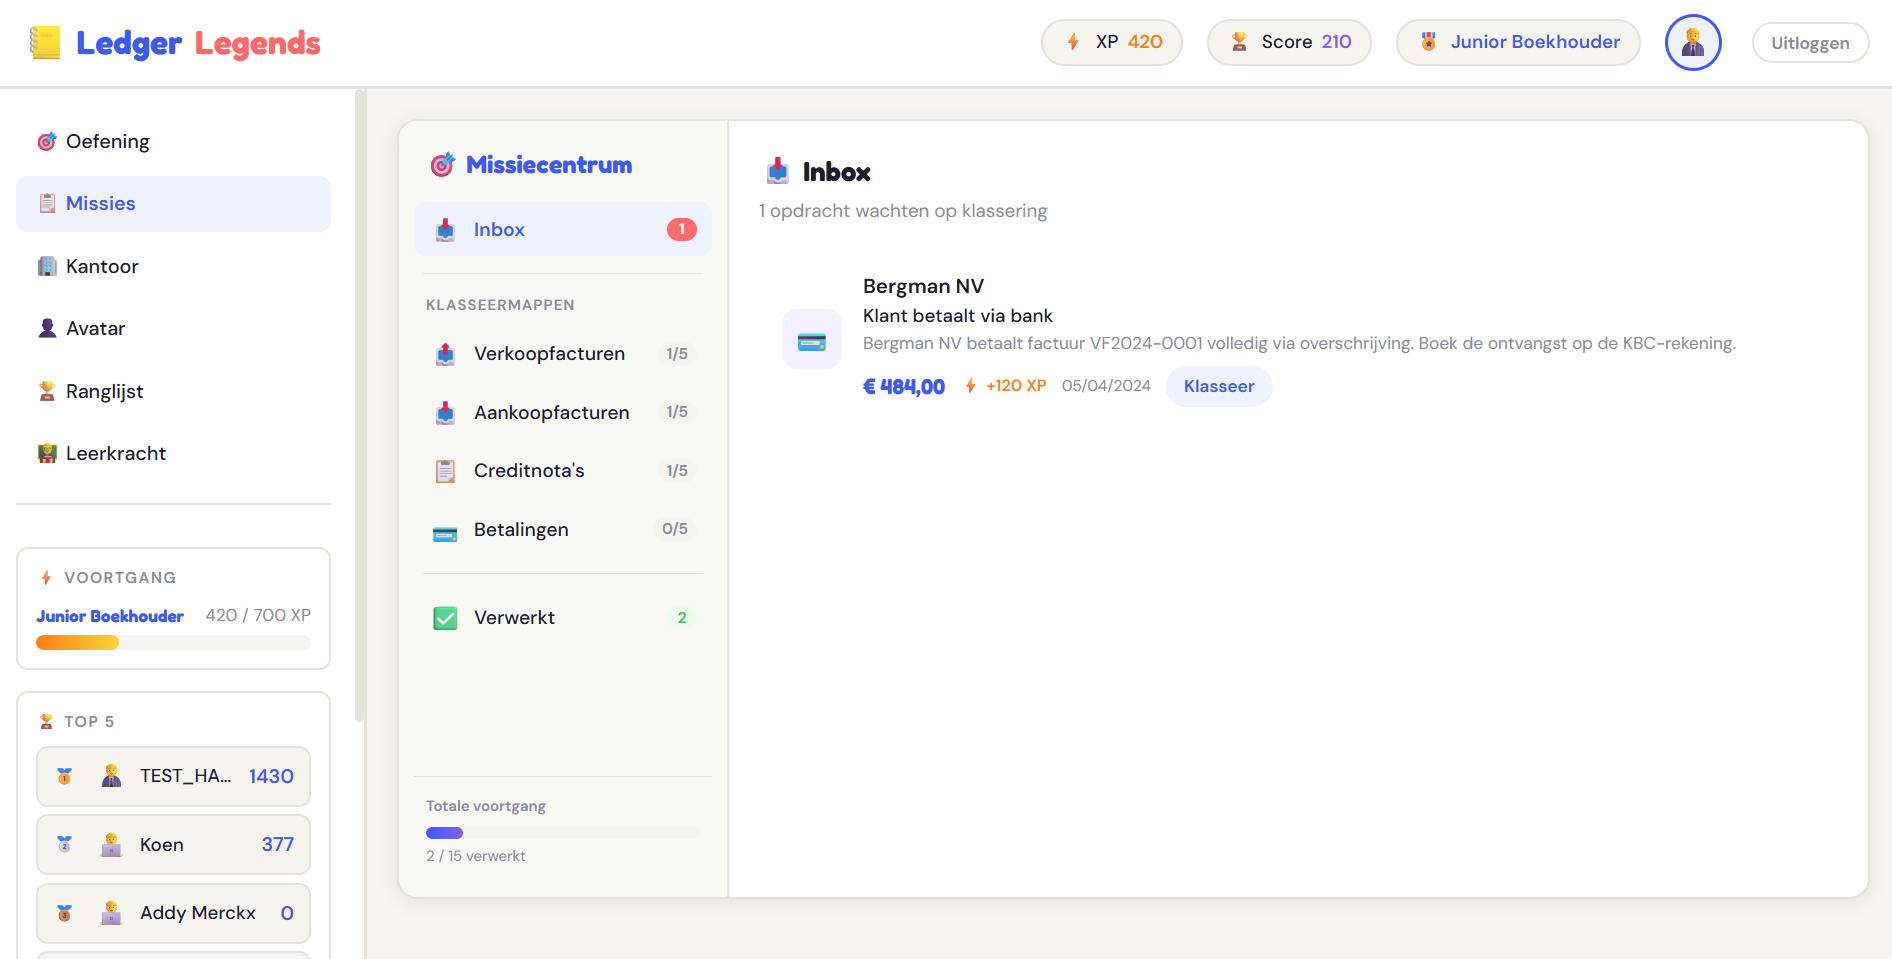Click the XP lightning bolt icon in the header
The image size is (1892, 959).
pos(1071,42)
